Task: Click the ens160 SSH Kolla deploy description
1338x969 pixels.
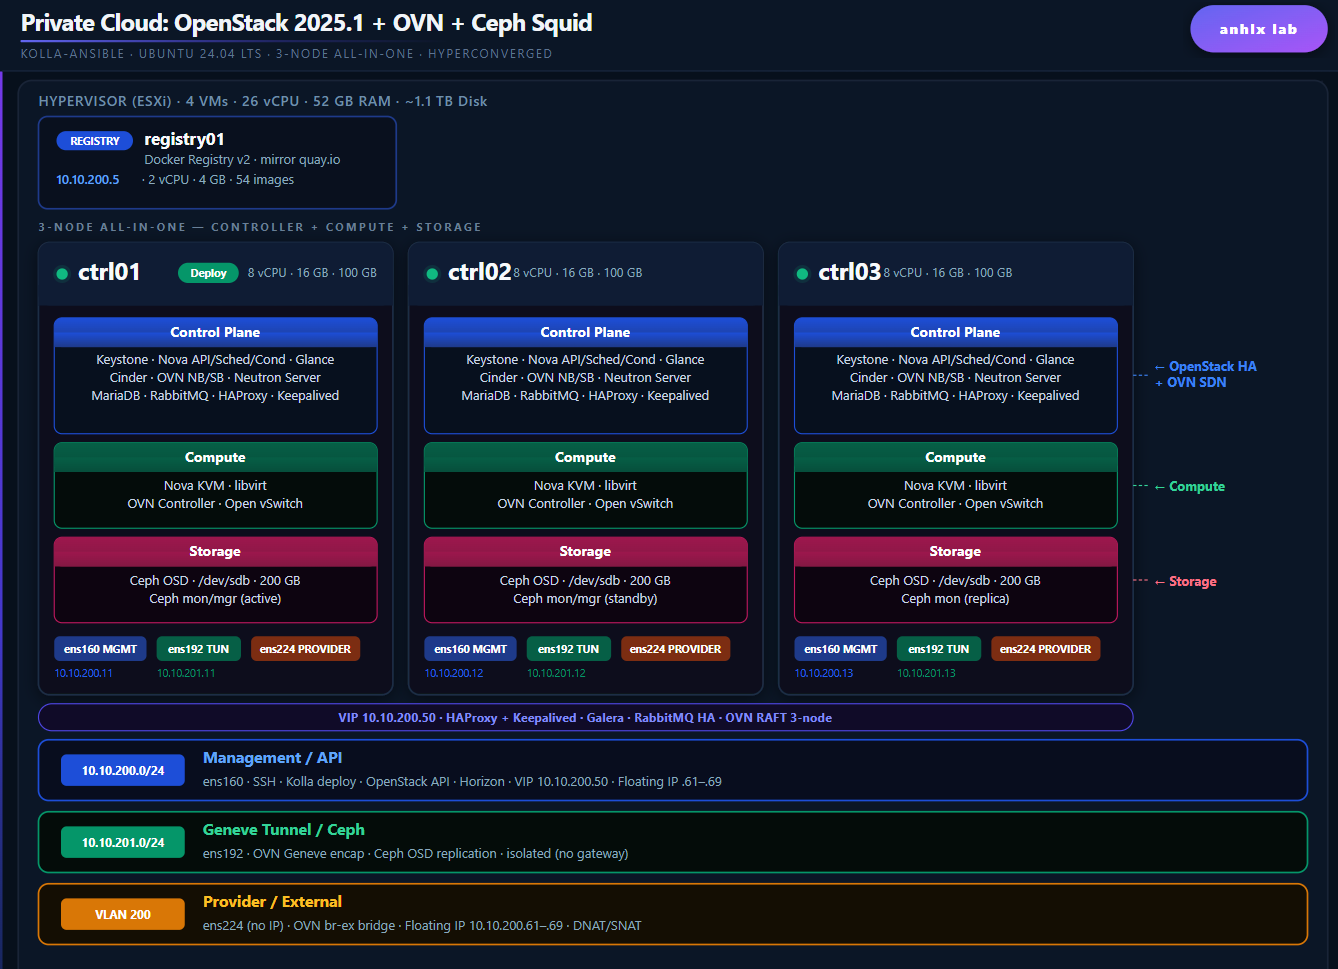Action: tap(462, 782)
